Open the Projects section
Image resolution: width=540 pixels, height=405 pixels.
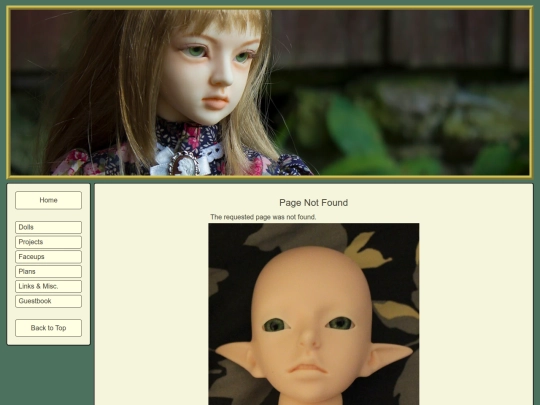coord(48,242)
